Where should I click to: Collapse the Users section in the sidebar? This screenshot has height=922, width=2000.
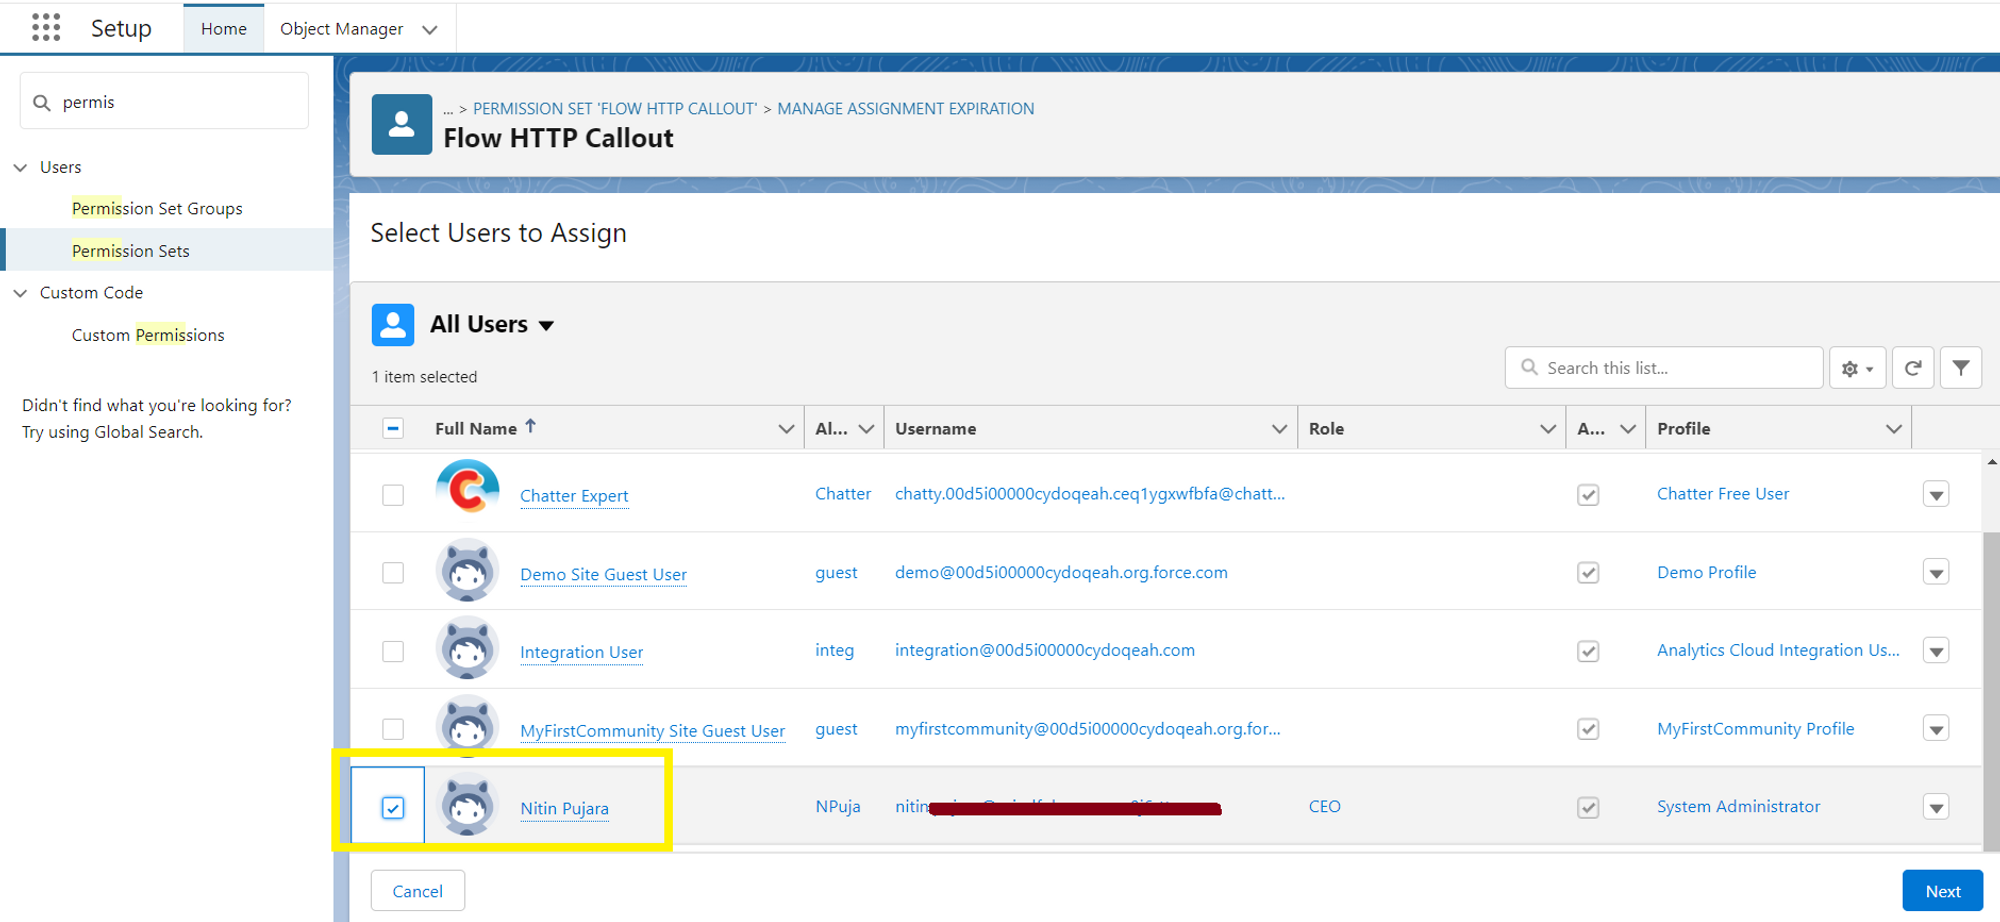[x=21, y=167]
